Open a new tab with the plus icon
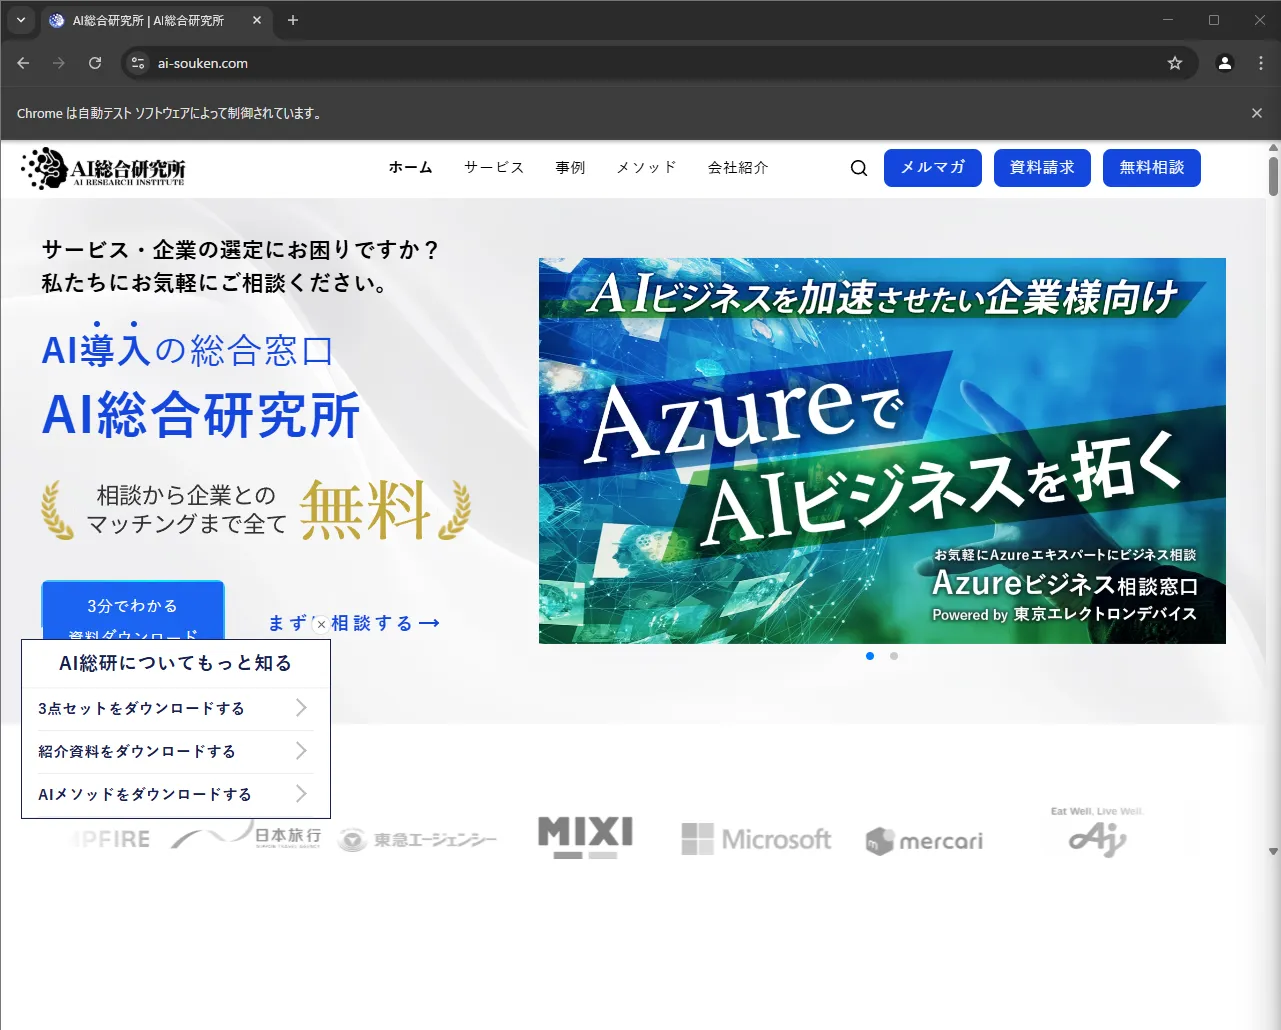Image resolution: width=1281 pixels, height=1030 pixels. [x=293, y=20]
